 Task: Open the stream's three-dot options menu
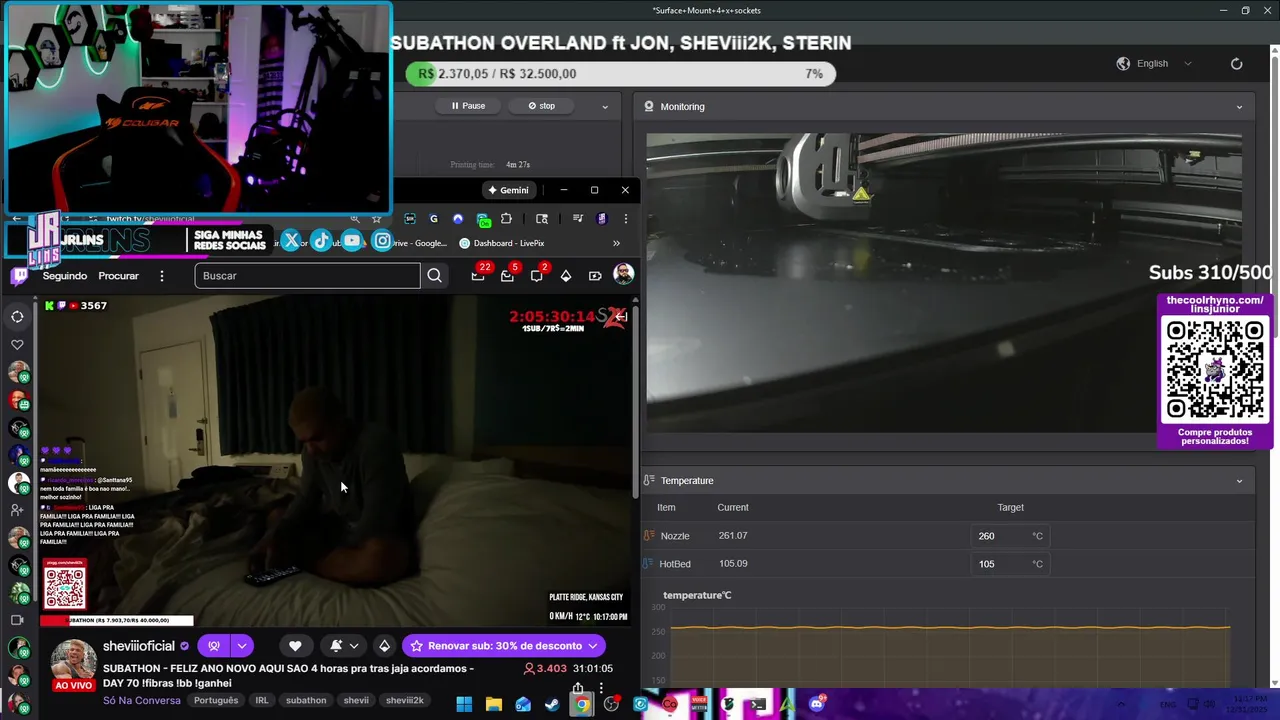[601, 688]
